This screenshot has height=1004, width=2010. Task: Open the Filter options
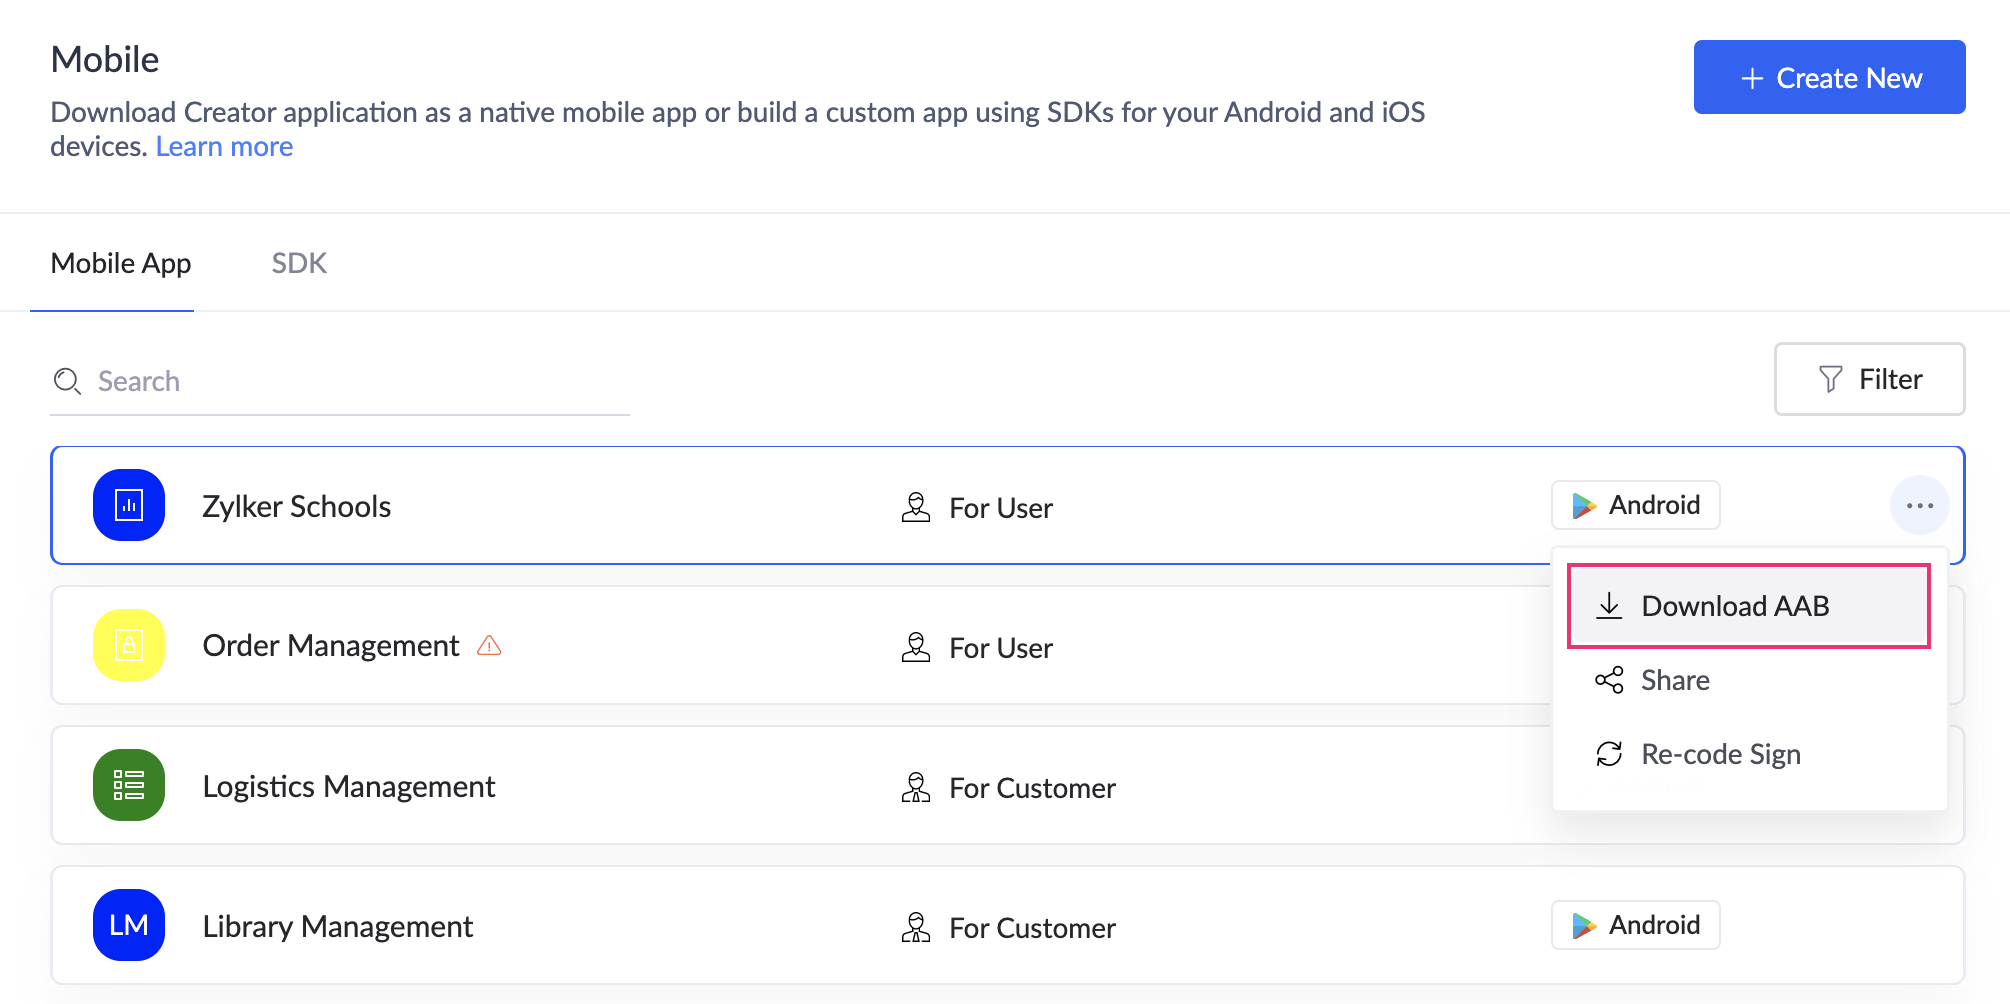tap(1869, 379)
